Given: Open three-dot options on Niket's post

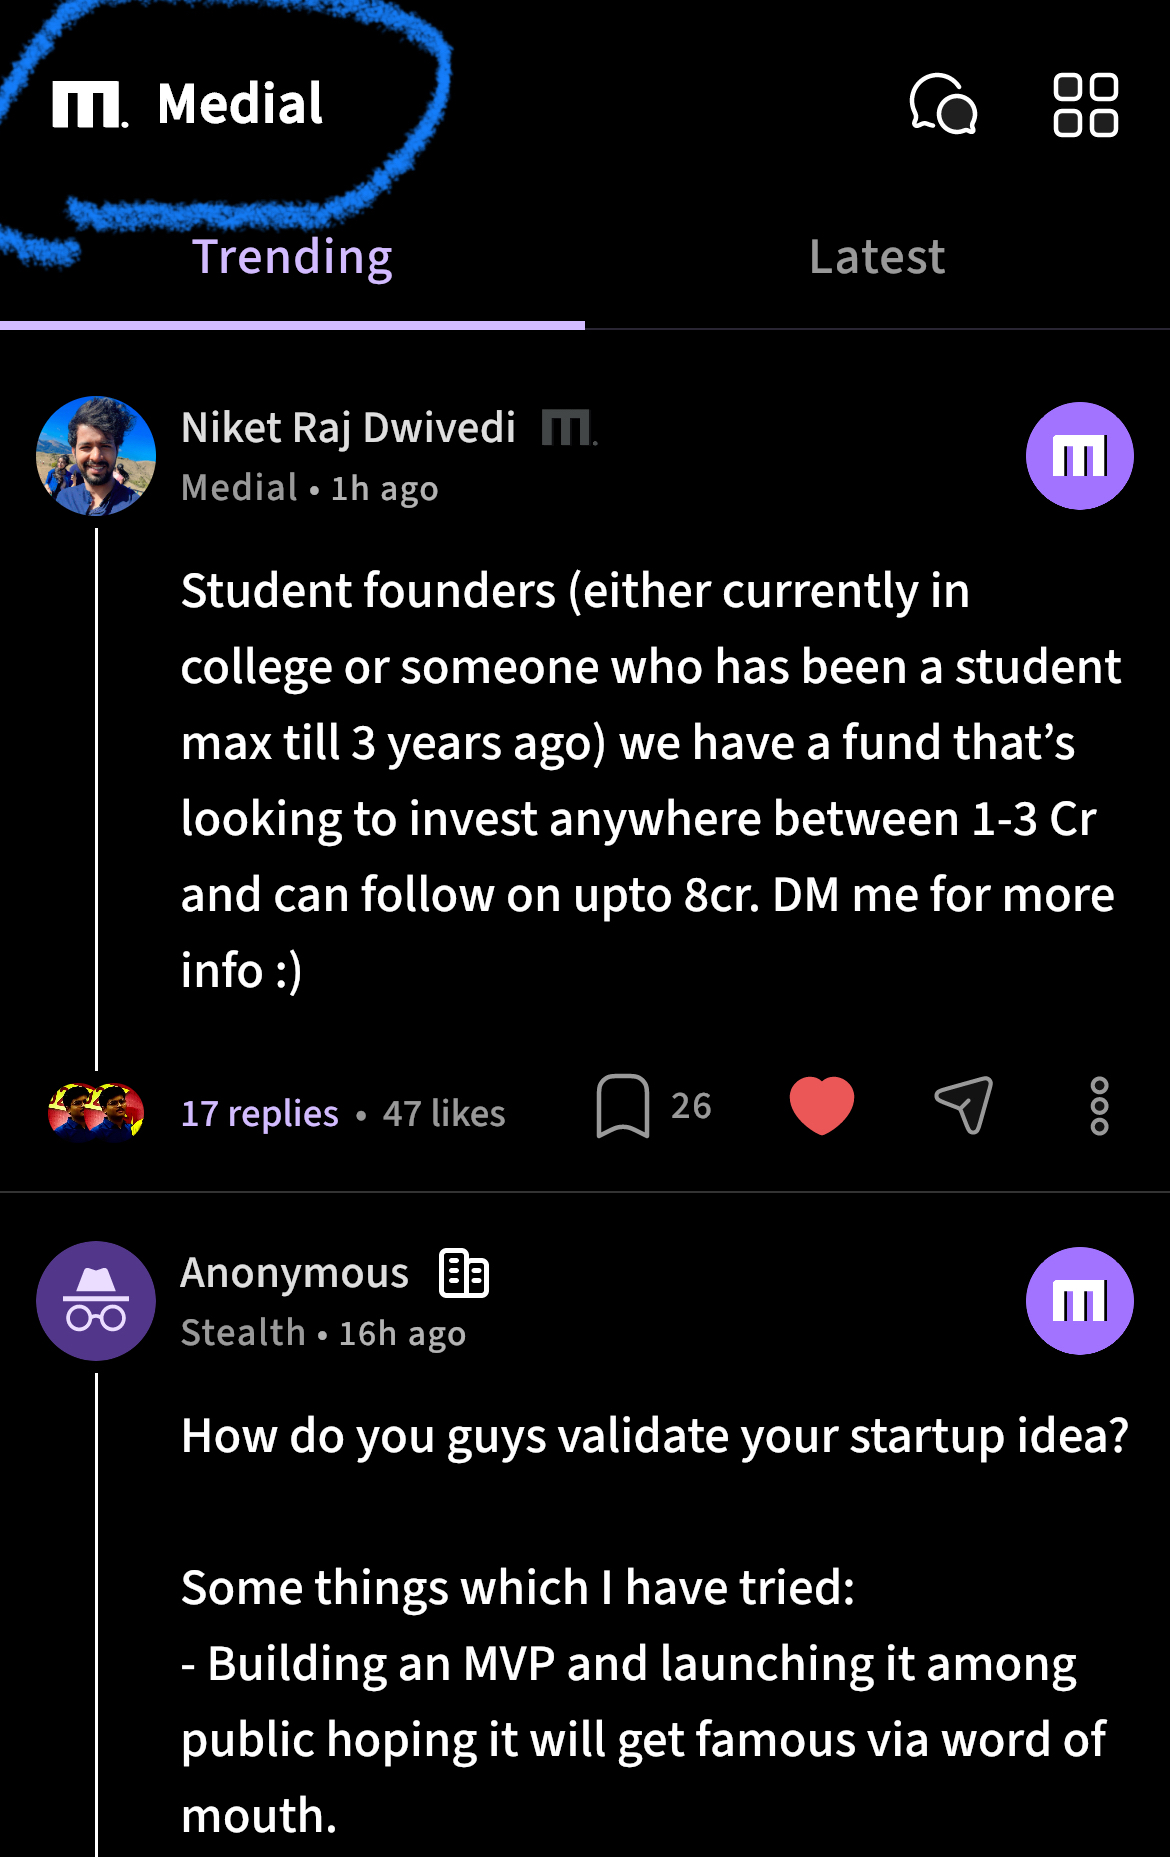Looking at the screenshot, I should click(1099, 1106).
